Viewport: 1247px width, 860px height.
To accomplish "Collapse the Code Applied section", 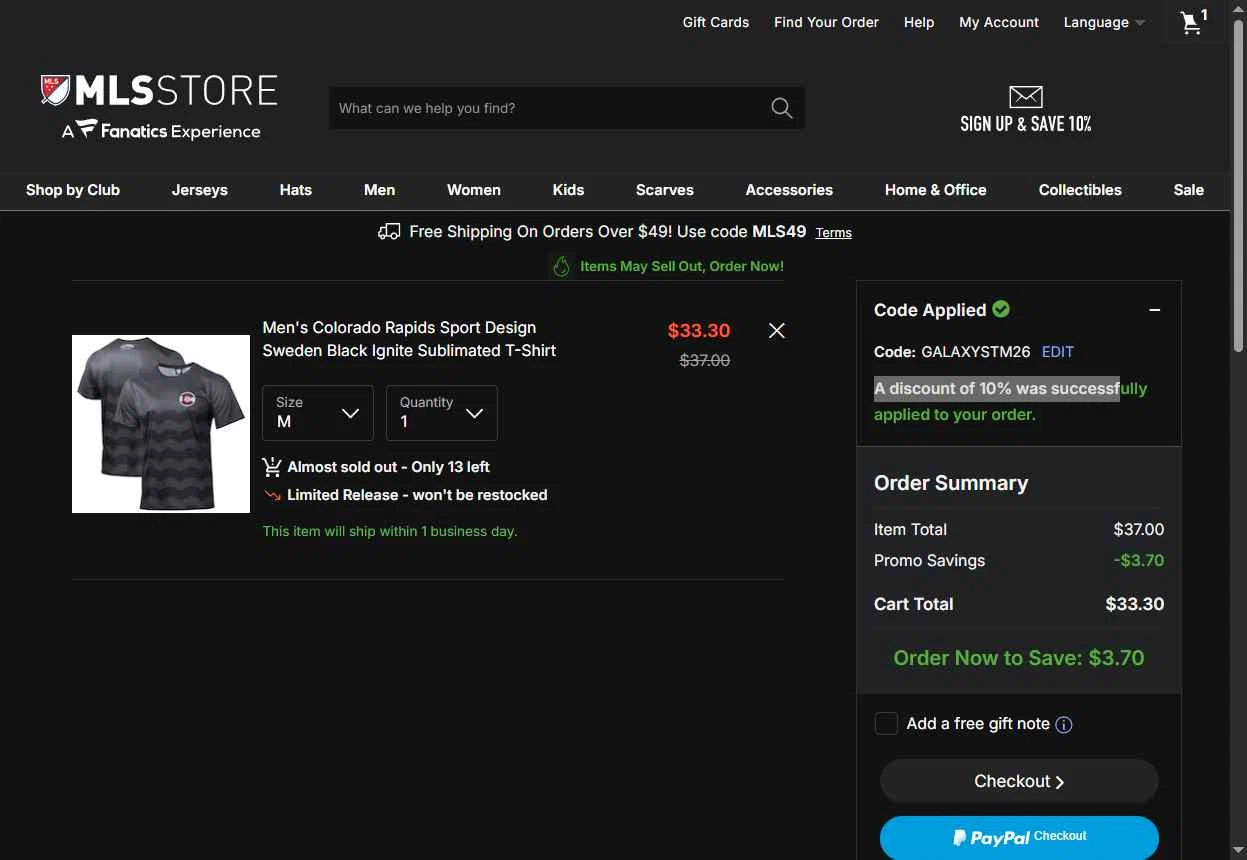I will [1155, 310].
